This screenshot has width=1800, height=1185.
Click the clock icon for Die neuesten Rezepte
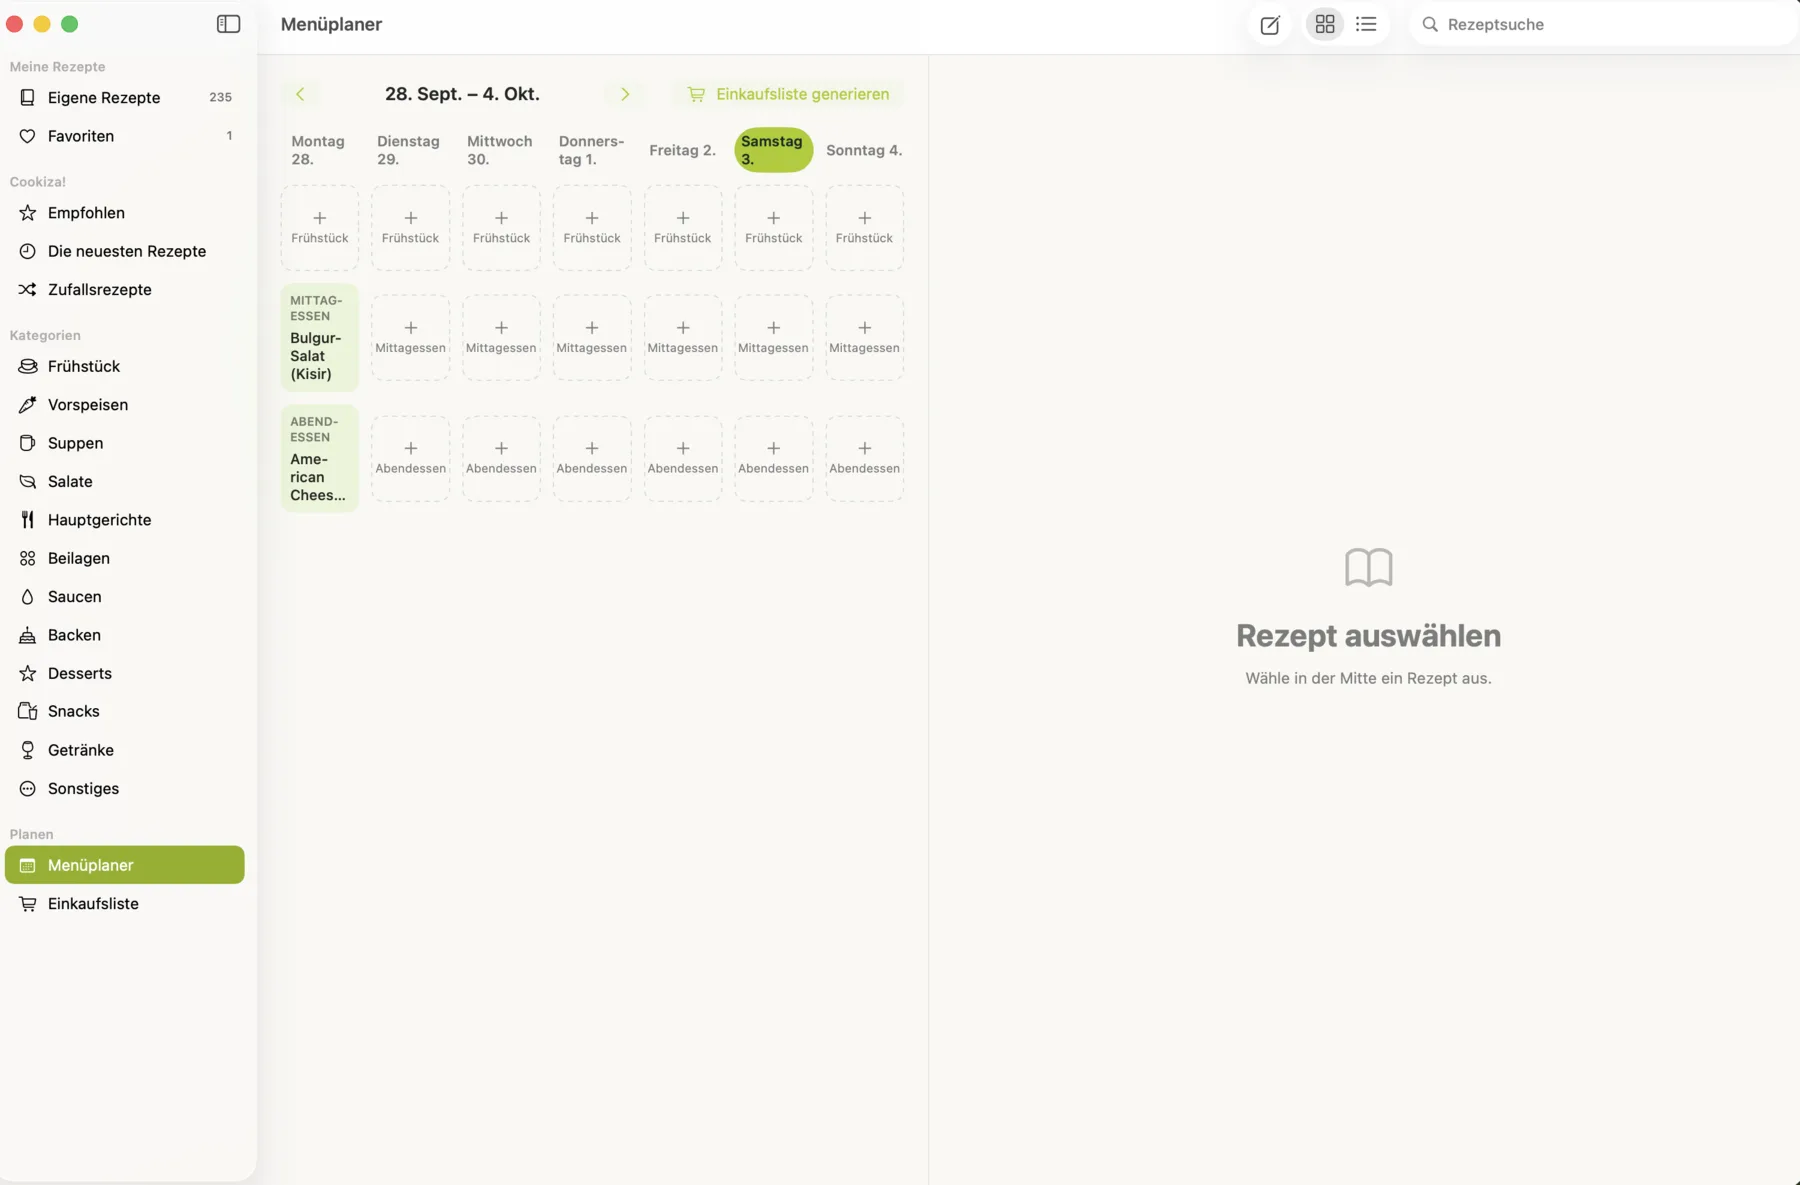pyautogui.click(x=28, y=251)
